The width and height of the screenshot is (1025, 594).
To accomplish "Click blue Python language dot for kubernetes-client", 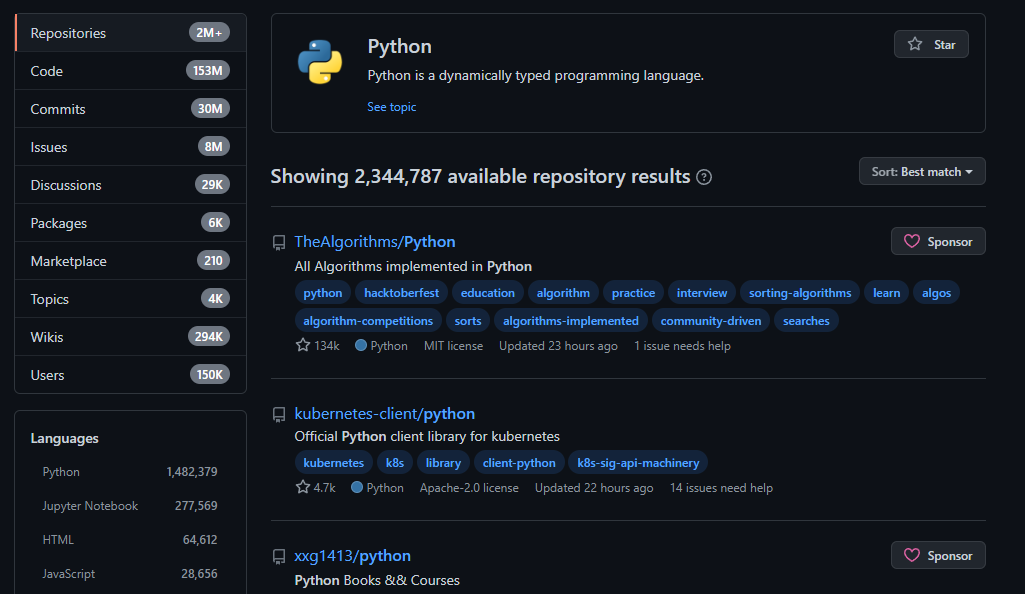I will (x=357, y=487).
